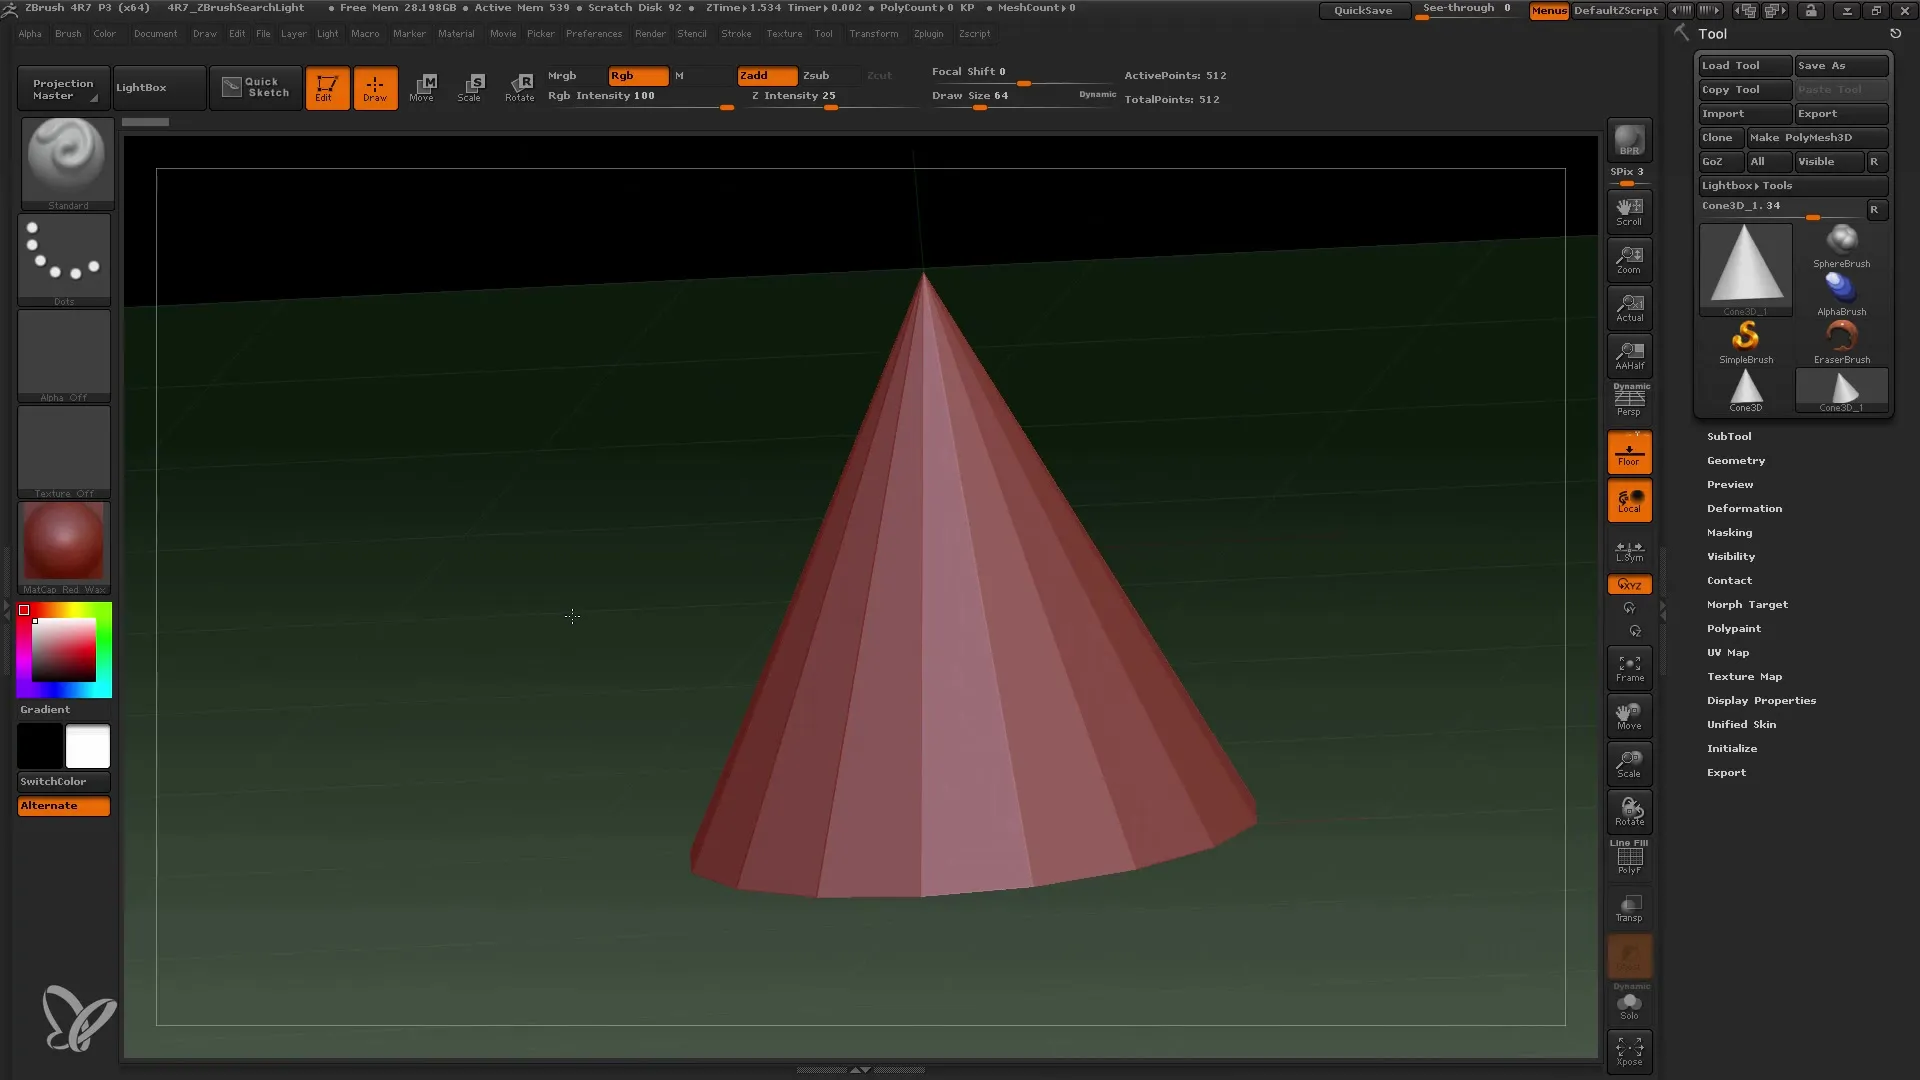Open the Preferences menu
The image size is (1920, 1080).
(x=594, y=34)
